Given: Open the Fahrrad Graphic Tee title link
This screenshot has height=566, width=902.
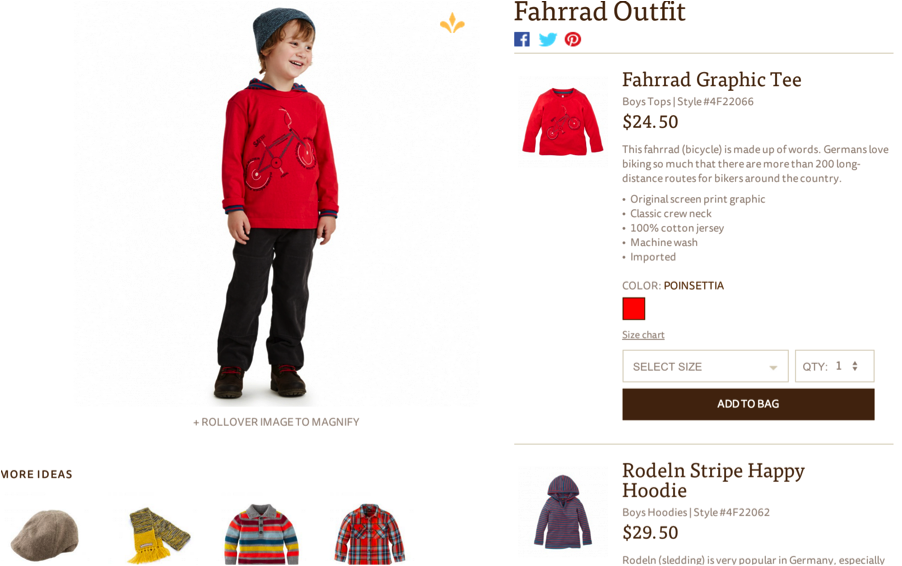Looking at the screenshot, I should pos(712,79).
